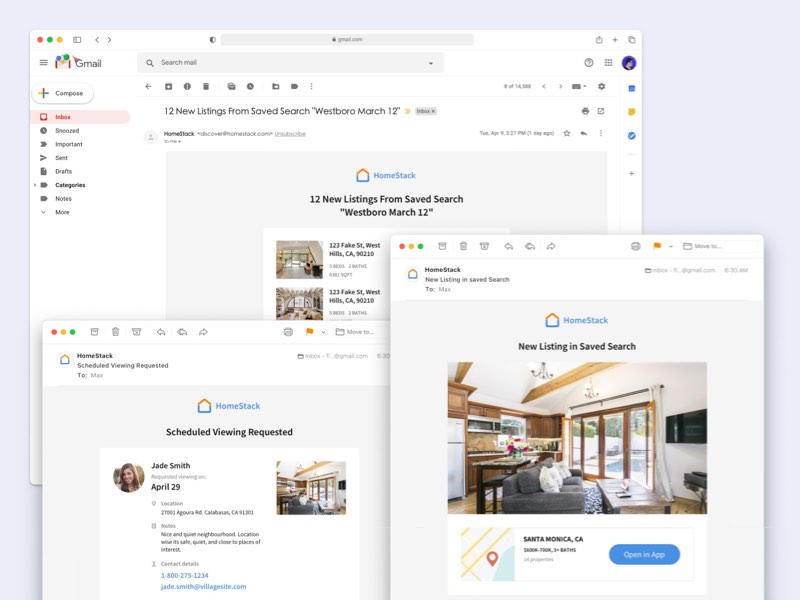Reply all in the New Listing mail window

(529, 246)
